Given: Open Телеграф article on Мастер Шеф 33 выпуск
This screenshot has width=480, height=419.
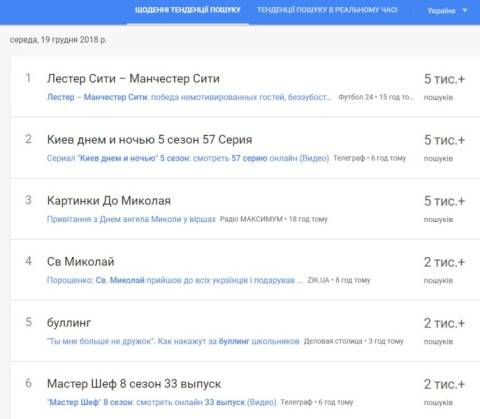Looking at the screenshot, I should tap(162, 402).
